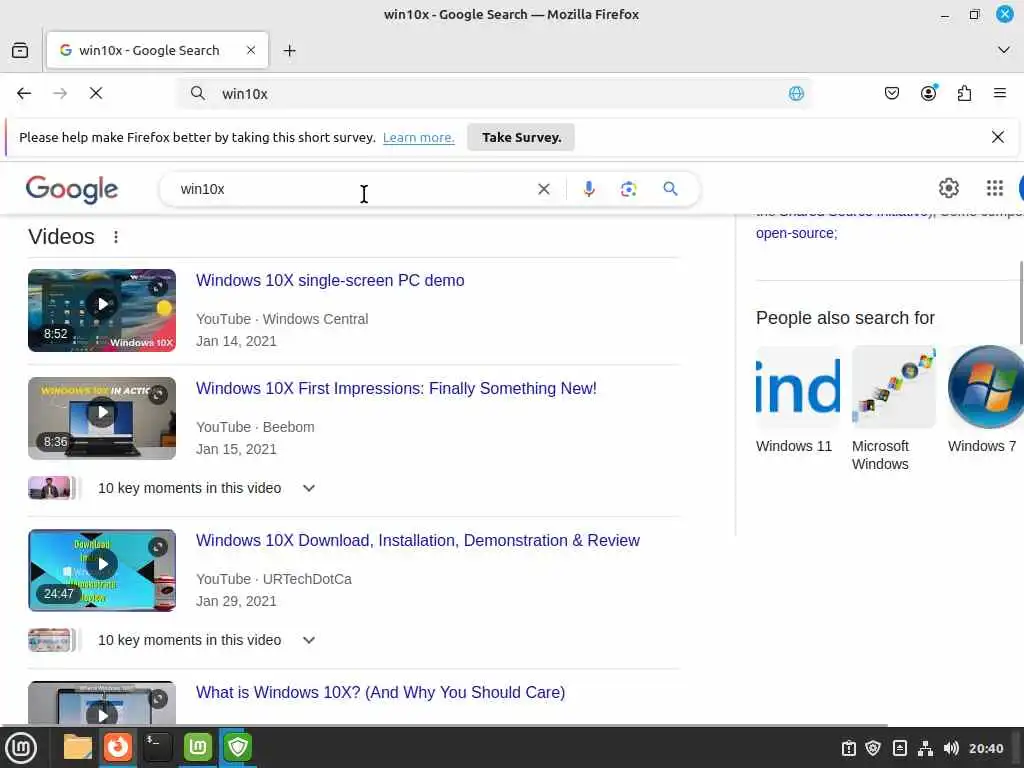Click the clock showing 20:40
1024x768 pixels.
pyautogui.click(x=986, y=748)
